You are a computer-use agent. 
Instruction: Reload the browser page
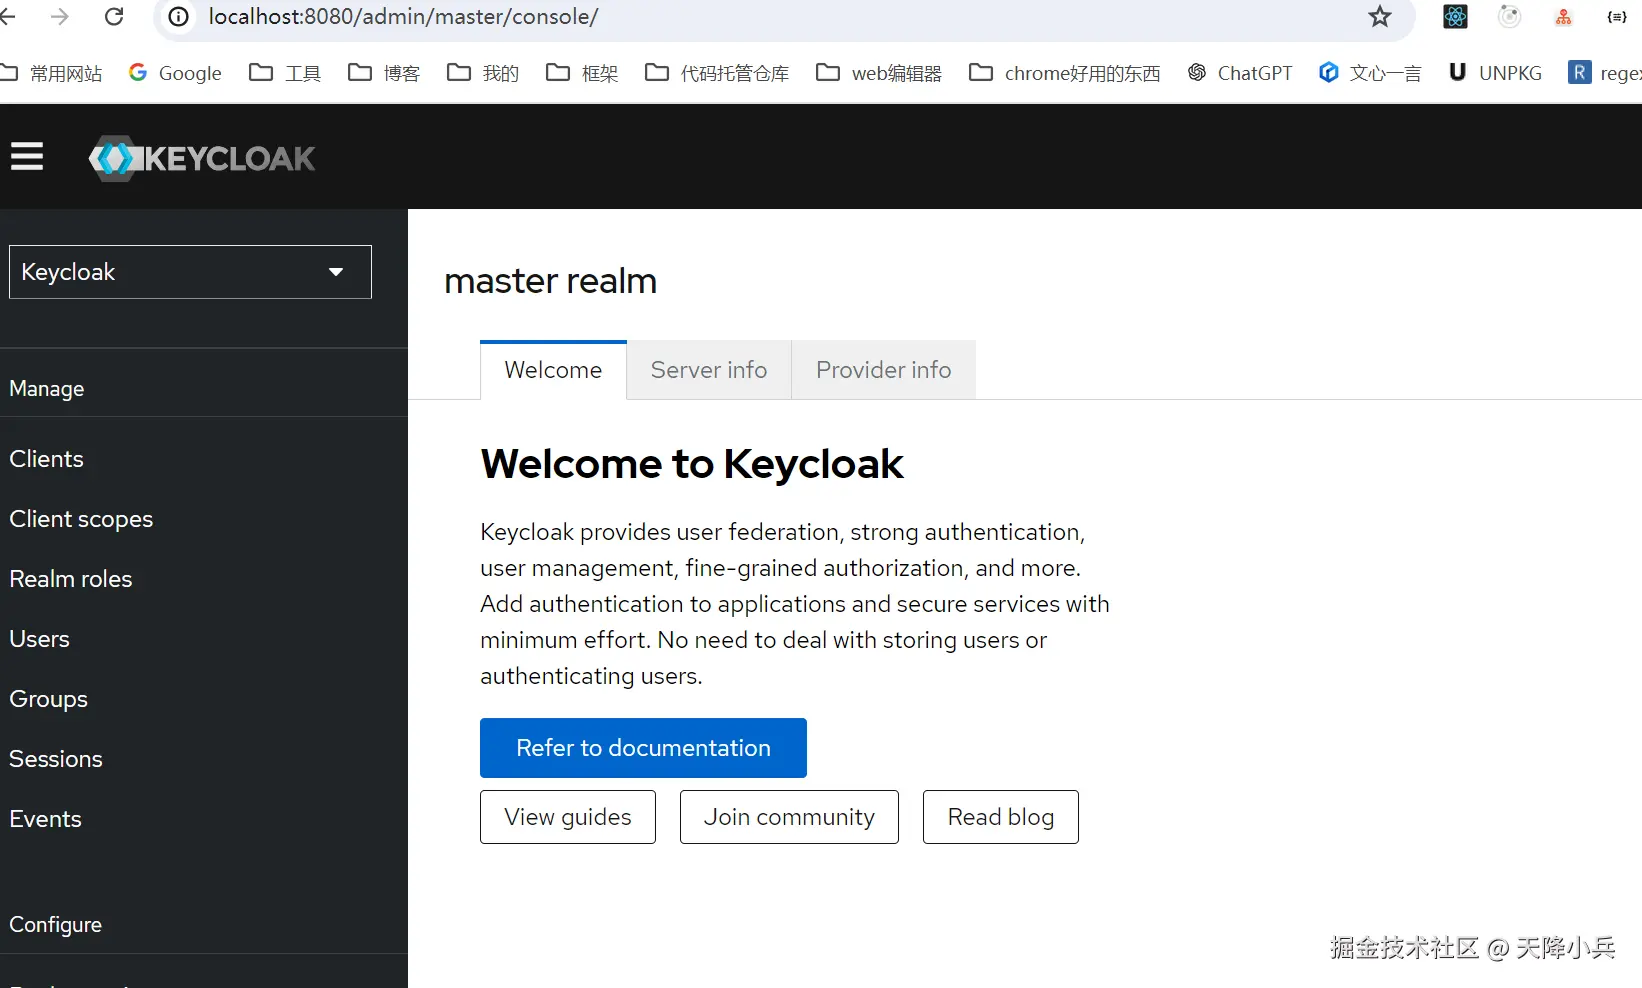coord(114,17)
